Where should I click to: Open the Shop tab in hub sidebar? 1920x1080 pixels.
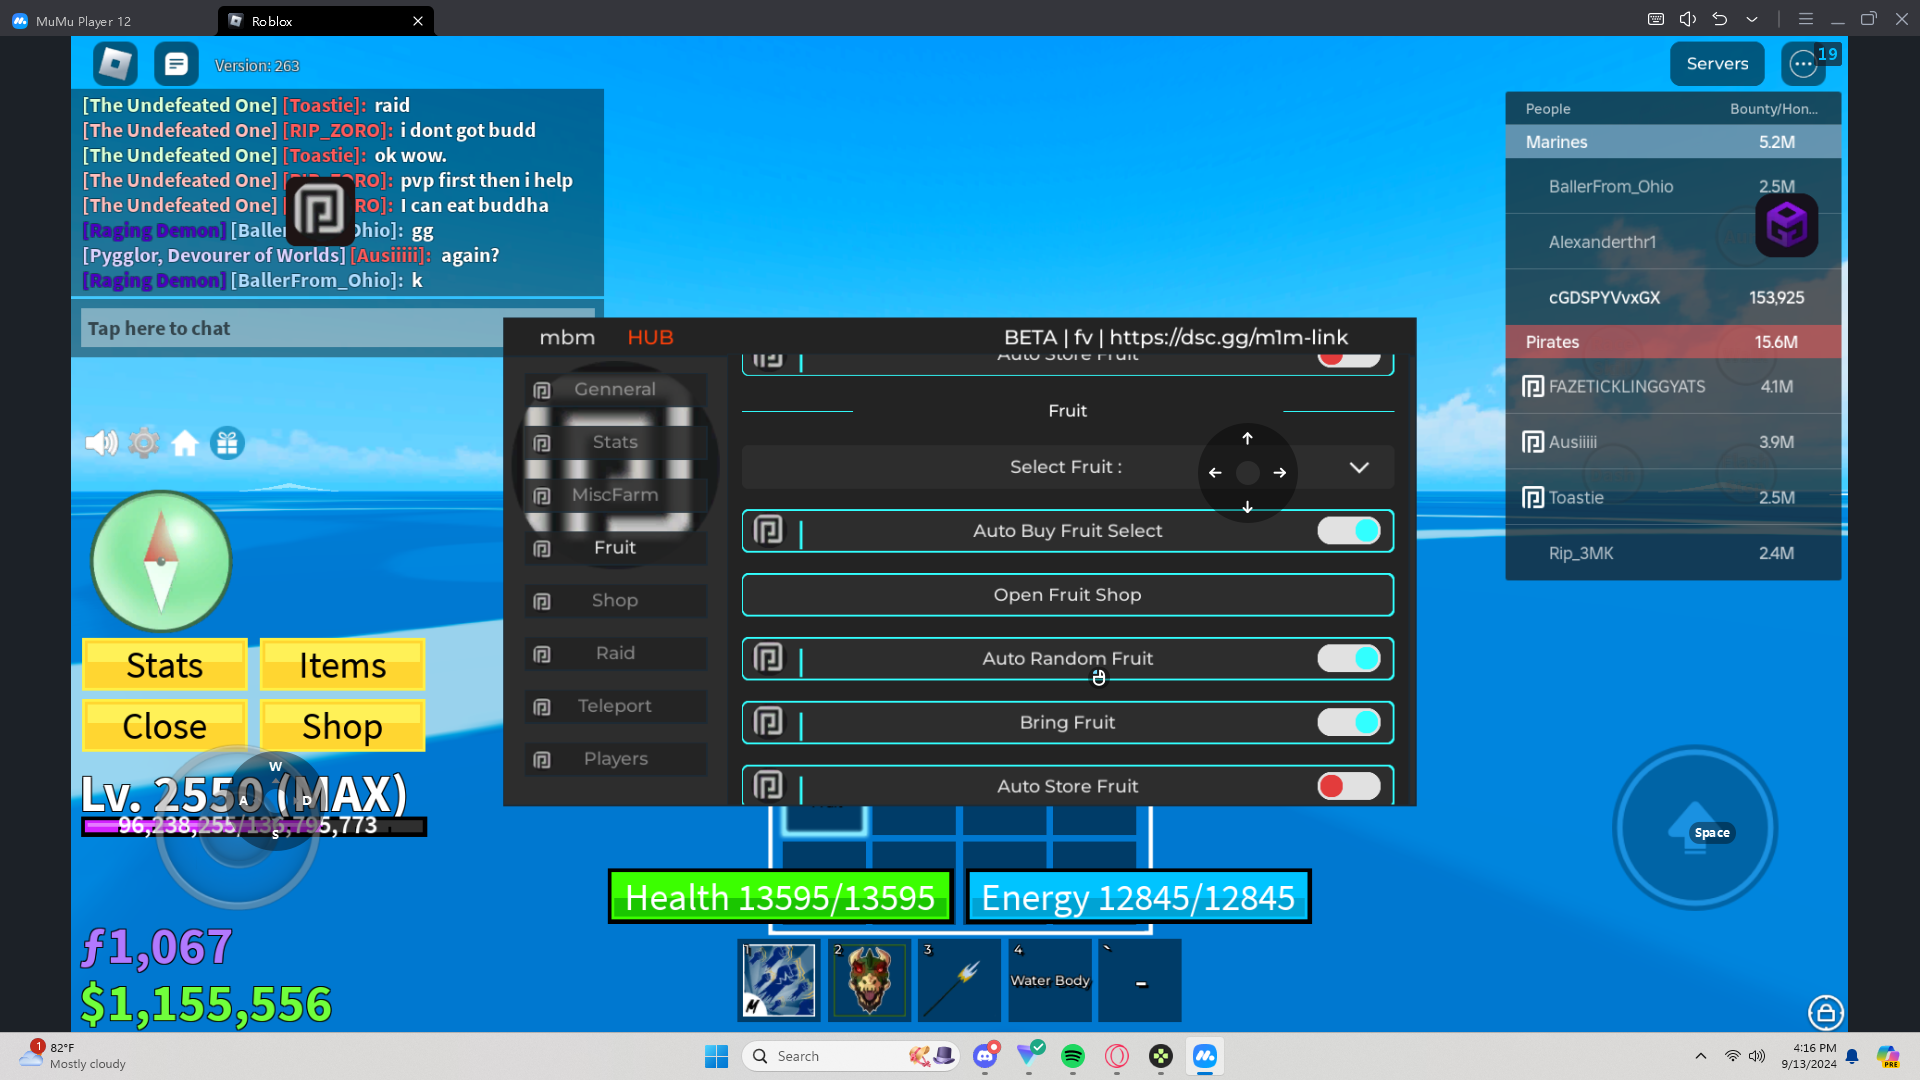(x=615, y=600)
